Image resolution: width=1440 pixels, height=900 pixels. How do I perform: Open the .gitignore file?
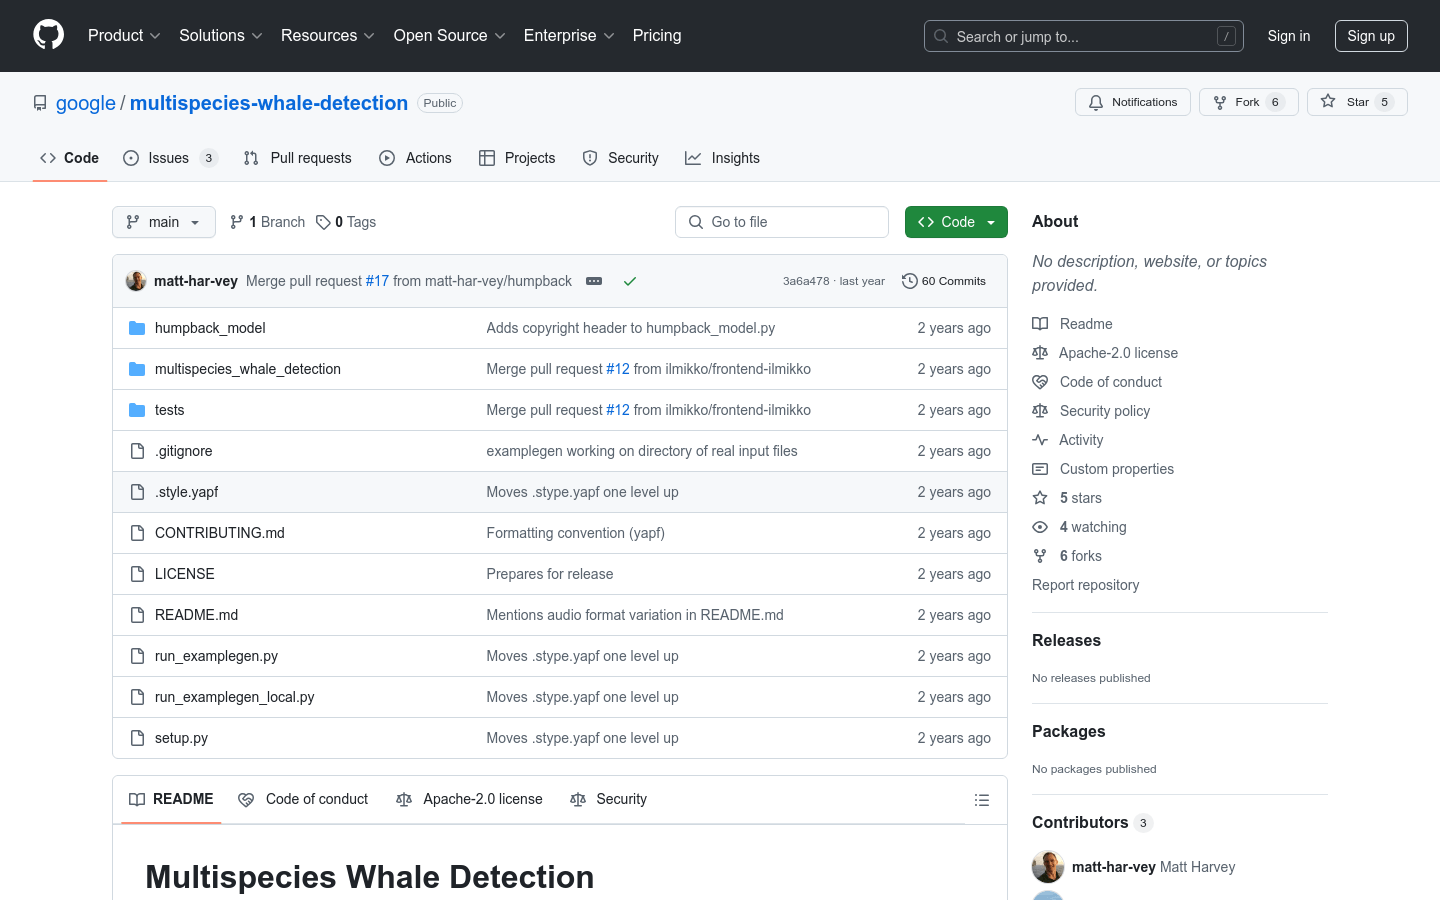(x=183, y=451)
